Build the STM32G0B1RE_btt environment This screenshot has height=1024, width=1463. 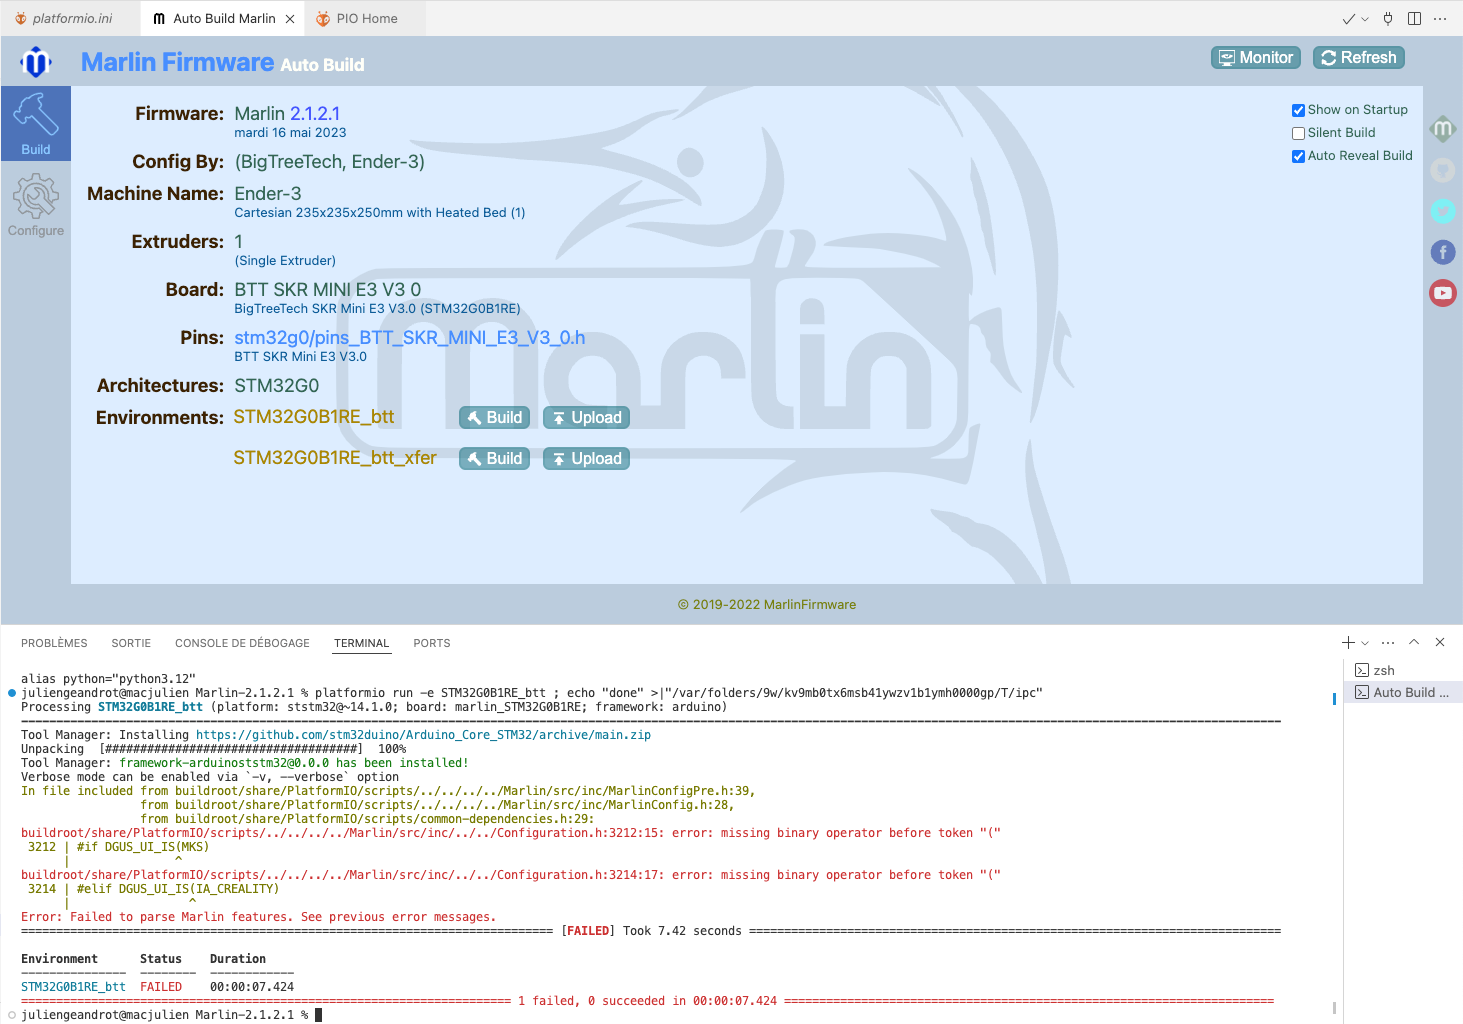[494, 418]
